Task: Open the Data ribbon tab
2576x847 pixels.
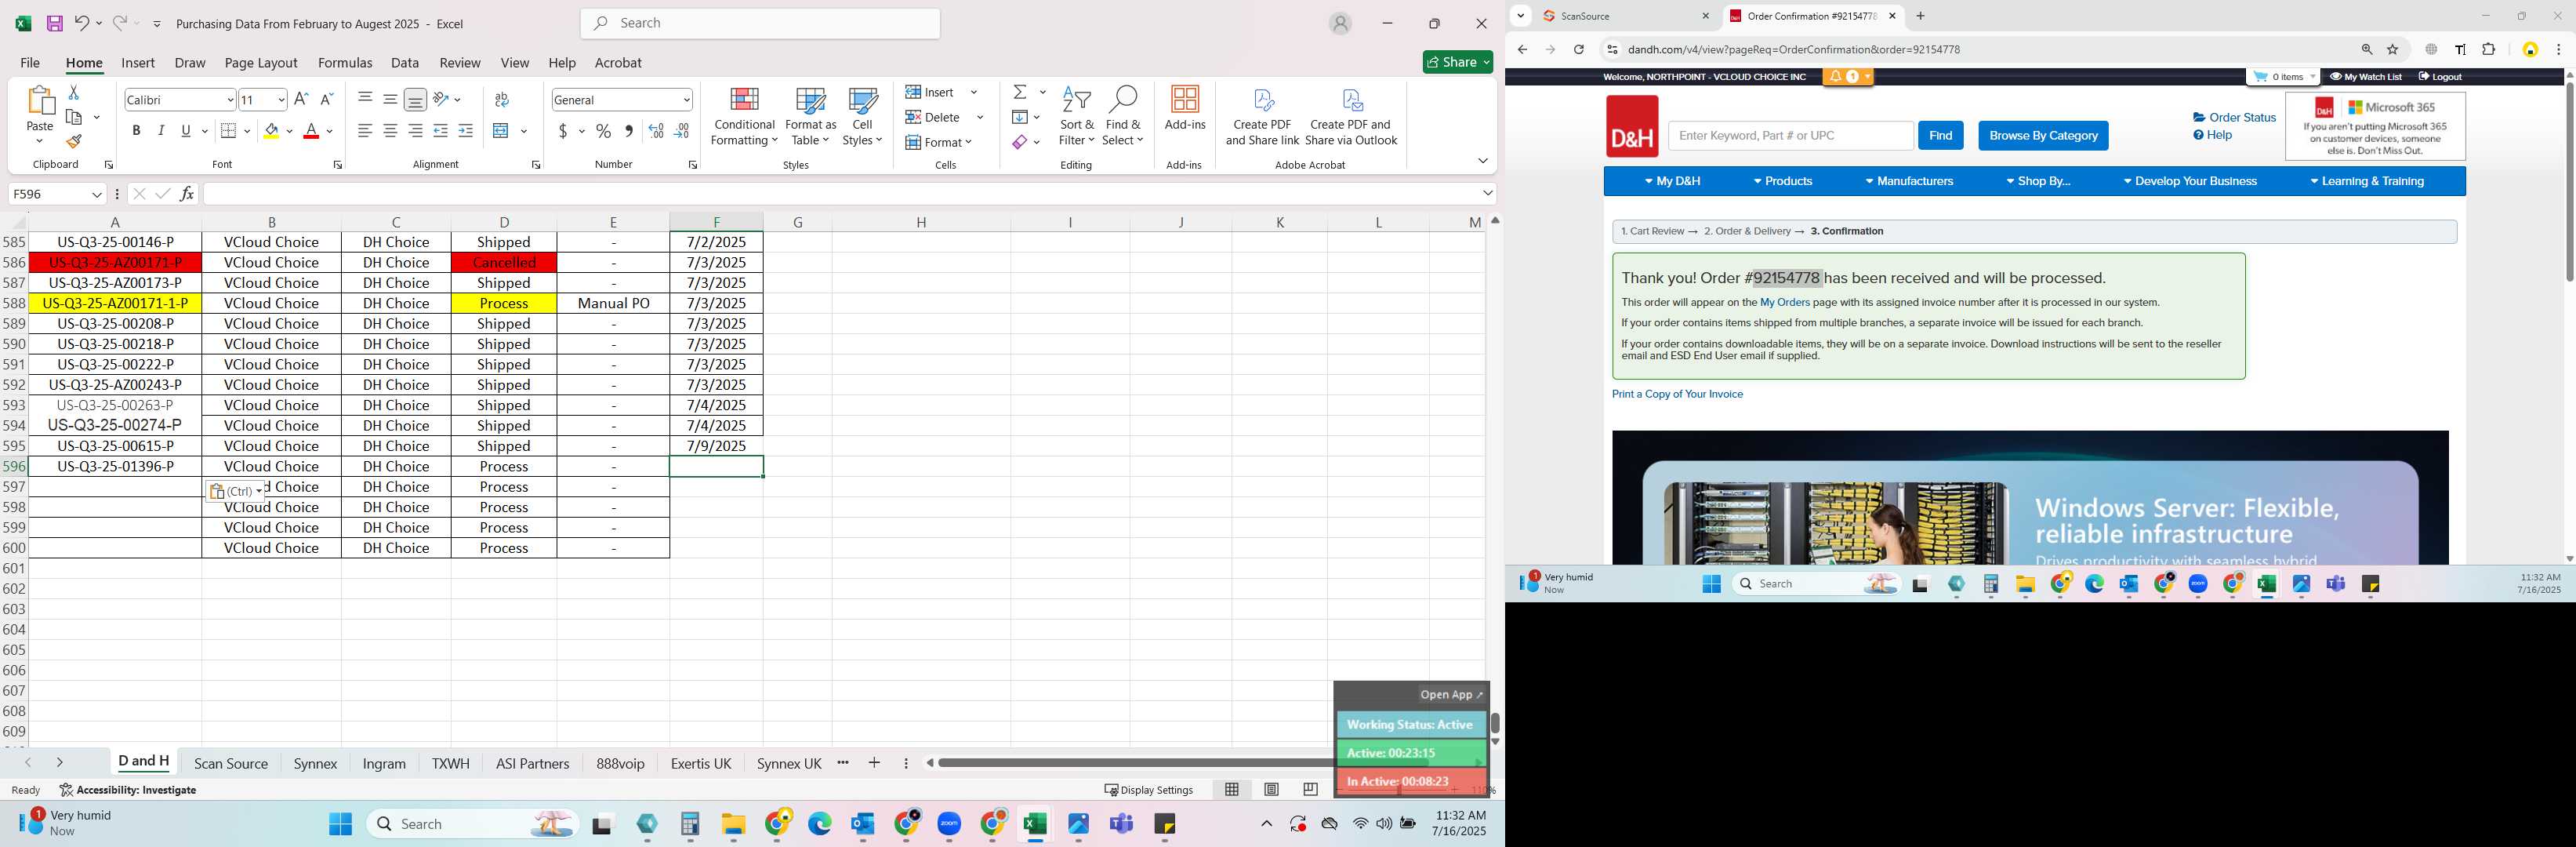Action: [405, 63]
